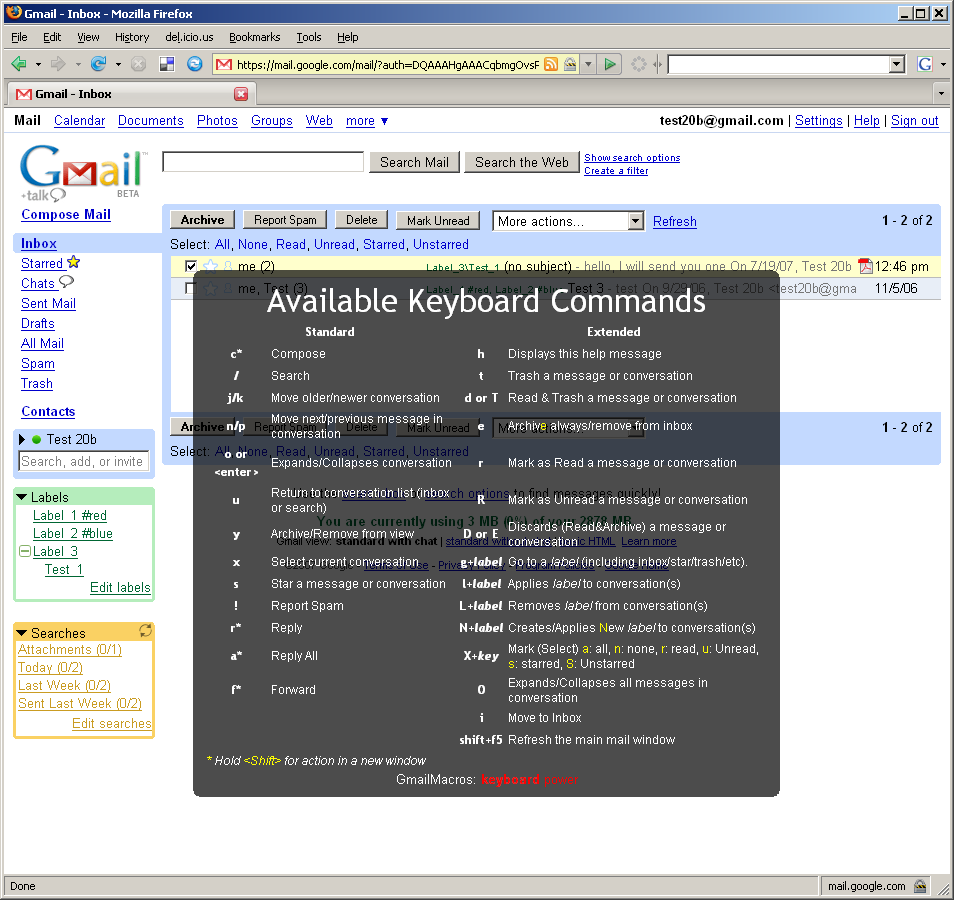Select Unread in the Select row
This screenshot has width=954, height=900.
334,244
